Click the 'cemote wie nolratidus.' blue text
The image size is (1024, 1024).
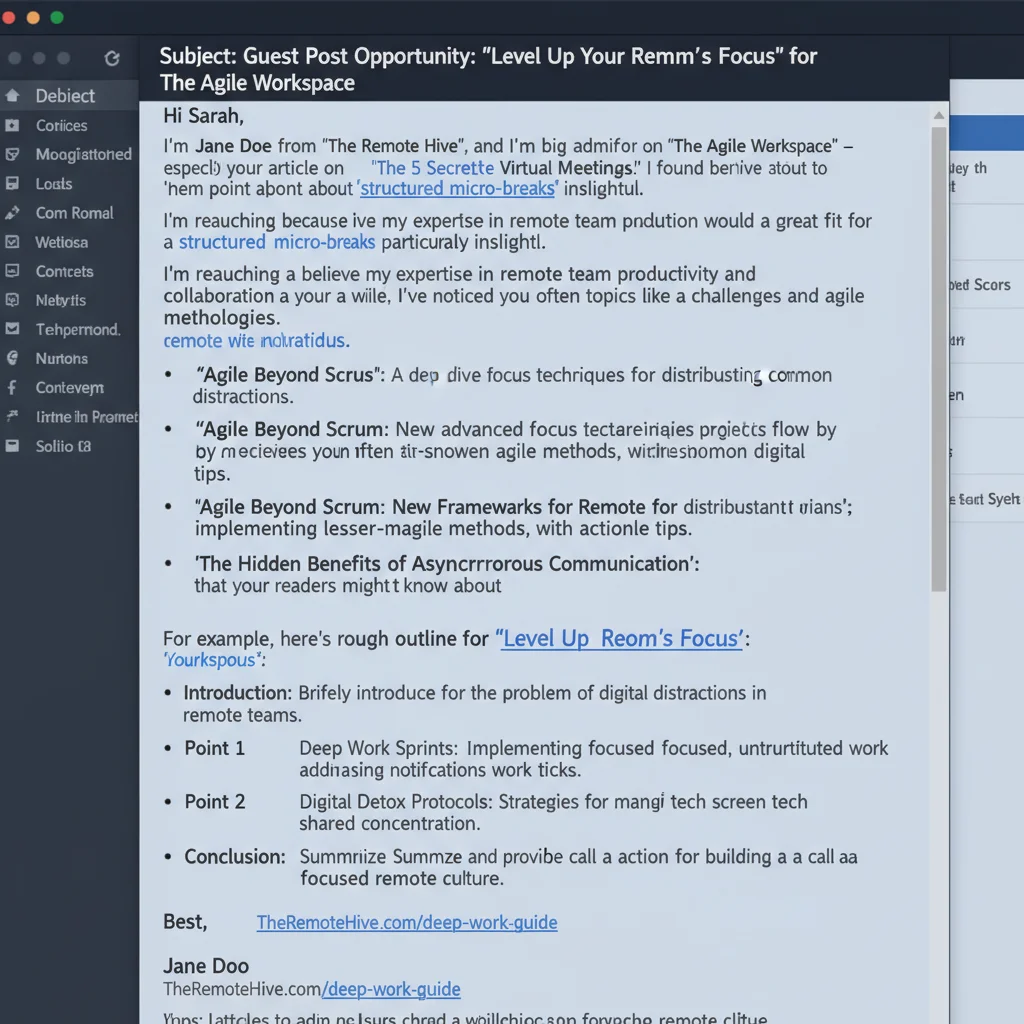(257, 341)
